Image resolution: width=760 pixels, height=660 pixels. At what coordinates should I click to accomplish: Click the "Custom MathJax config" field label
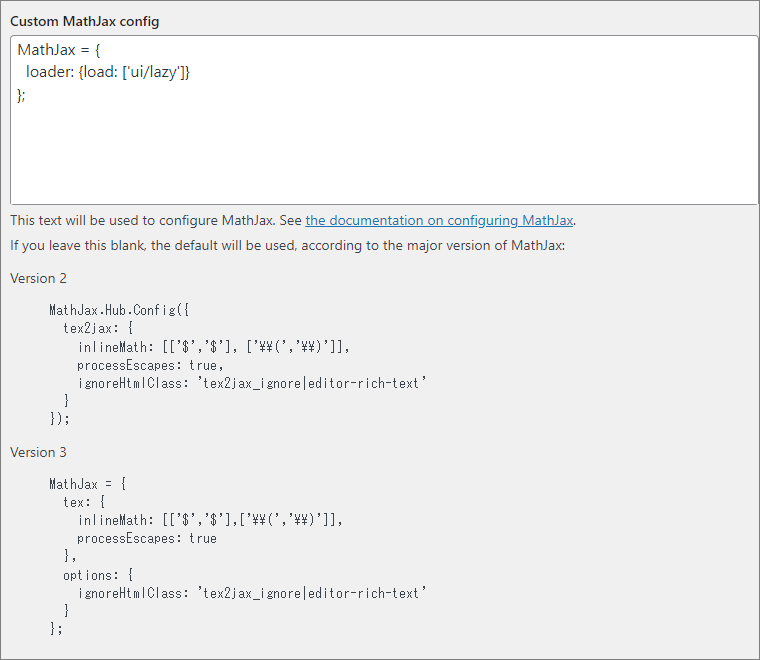[x=84, y=21]
